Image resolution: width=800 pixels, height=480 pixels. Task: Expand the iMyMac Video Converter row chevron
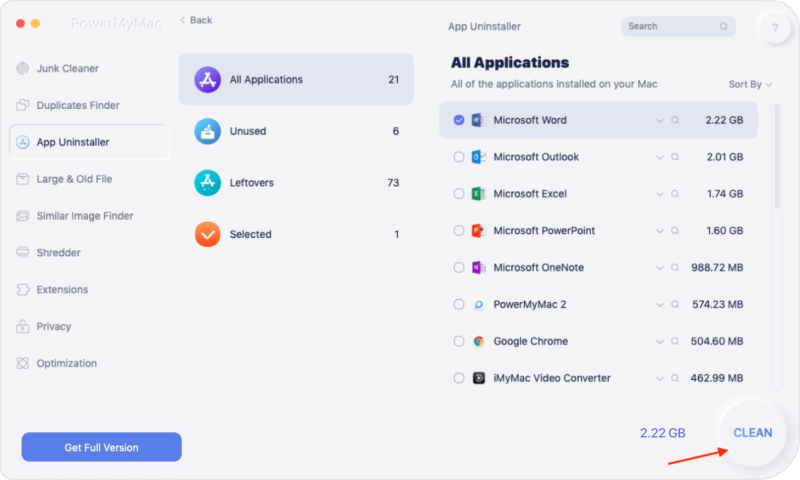click(660, 378)
